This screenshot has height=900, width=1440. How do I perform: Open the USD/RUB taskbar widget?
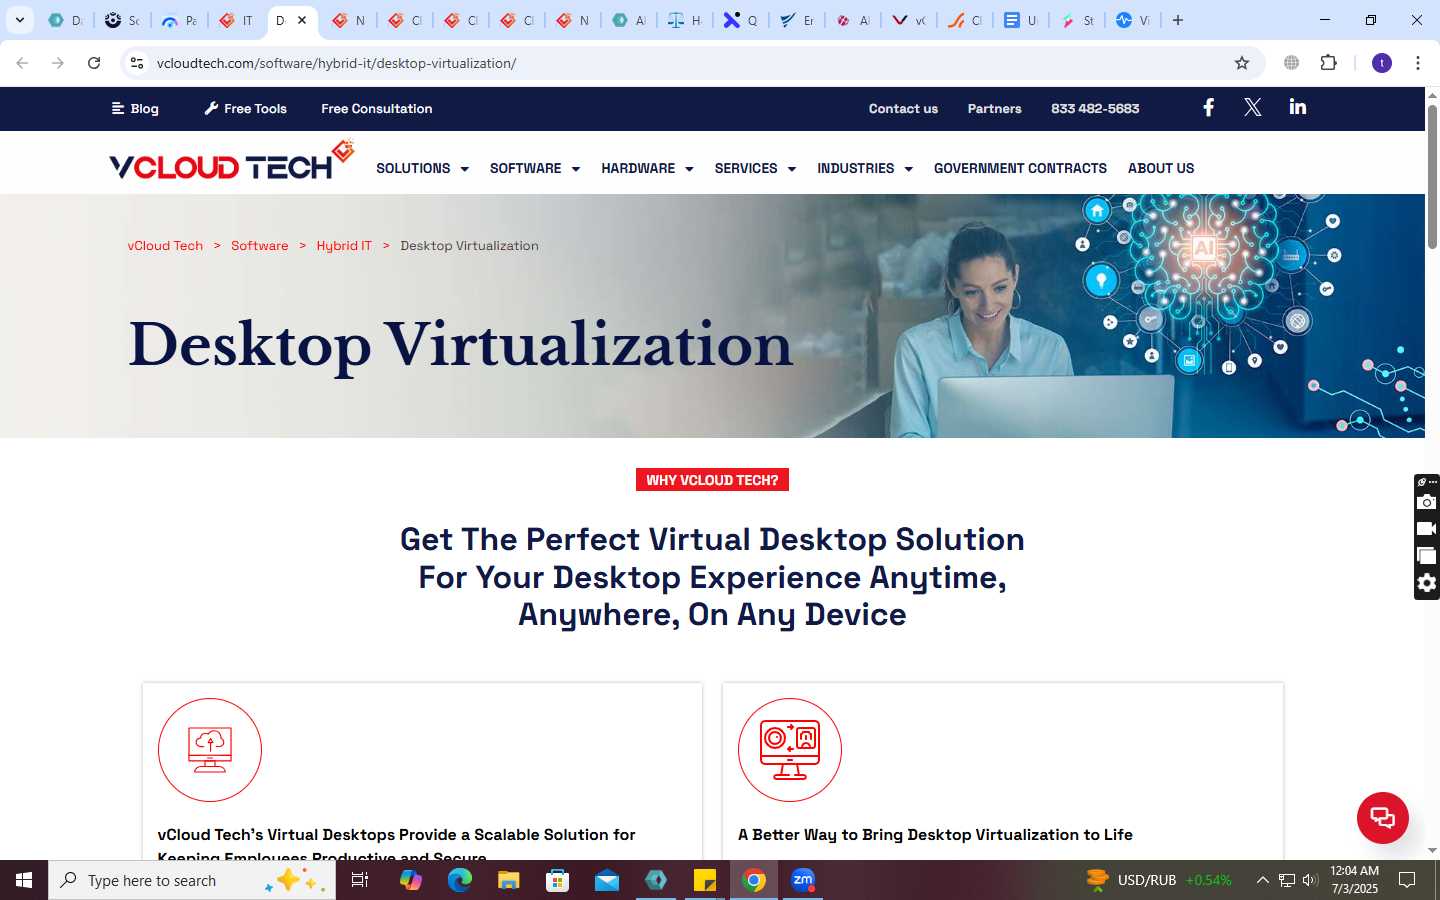1158,880
